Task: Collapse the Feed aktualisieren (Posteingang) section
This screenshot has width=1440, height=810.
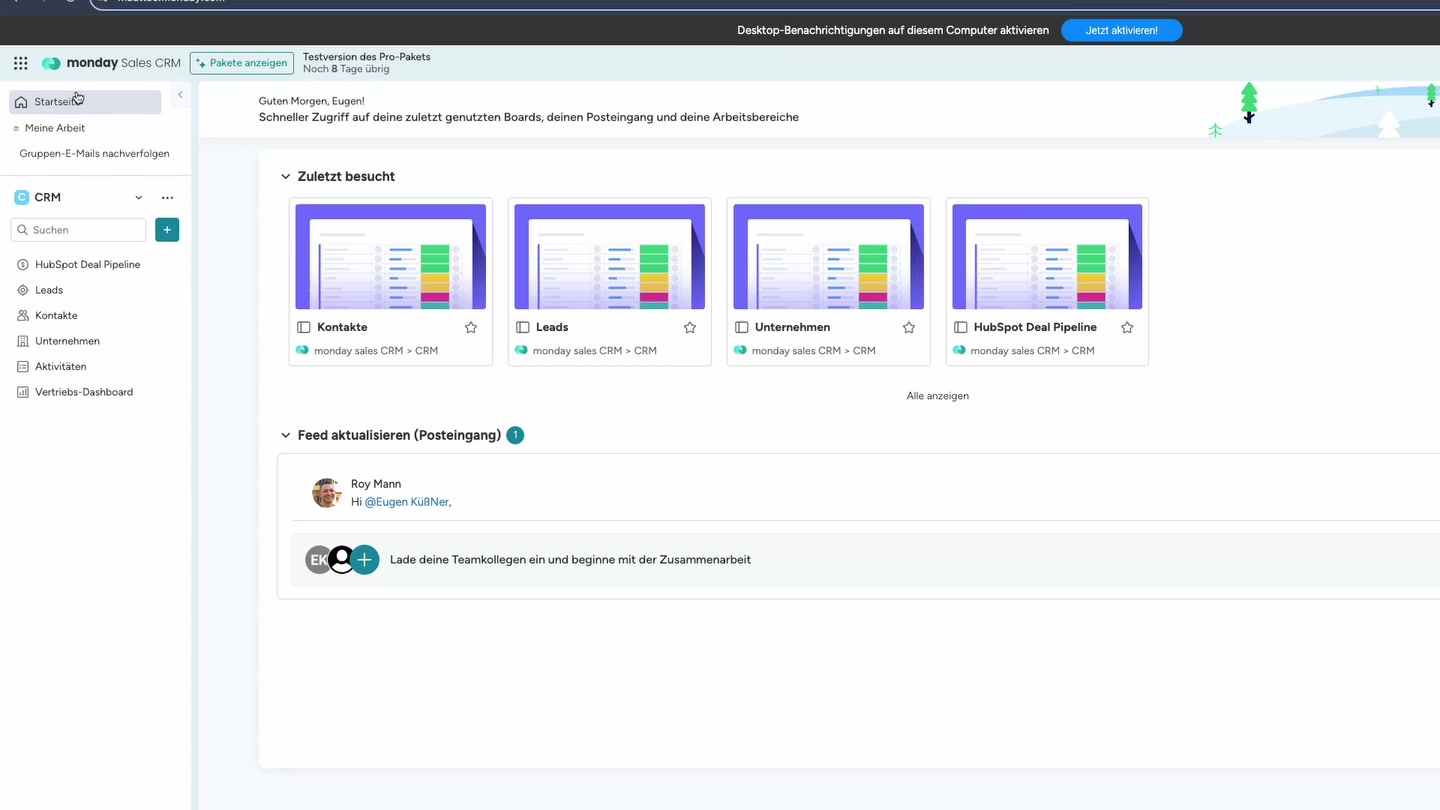Action: coord(285,435)
